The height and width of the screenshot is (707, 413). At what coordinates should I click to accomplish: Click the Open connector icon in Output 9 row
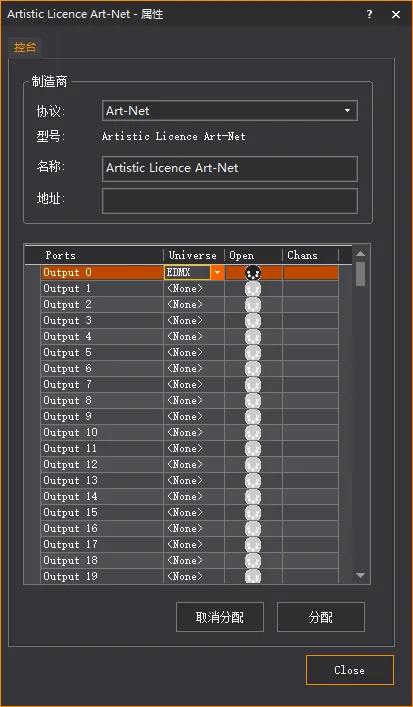pos(253,417)
